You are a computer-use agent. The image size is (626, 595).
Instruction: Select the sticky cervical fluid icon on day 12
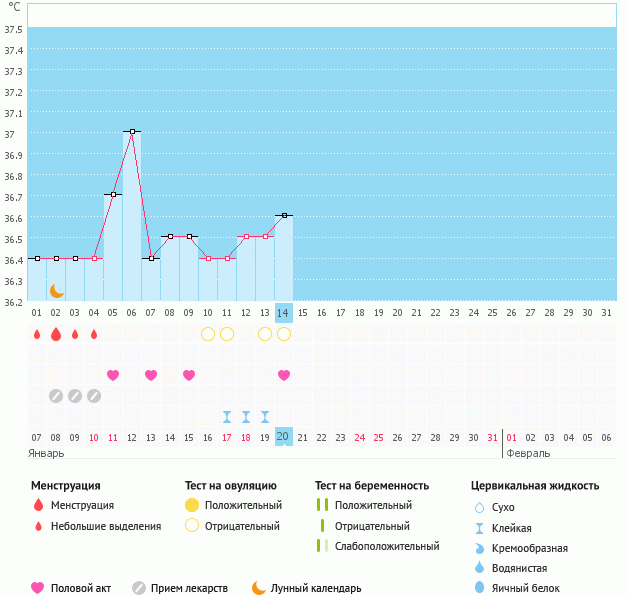coord(246,417)
